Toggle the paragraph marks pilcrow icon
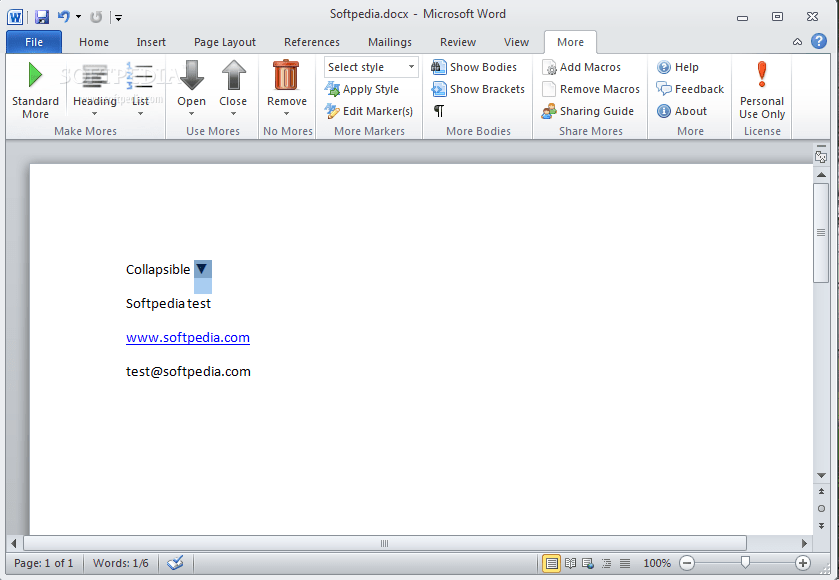Viewport: 839px width, 580px height. [x=439, y=111]
